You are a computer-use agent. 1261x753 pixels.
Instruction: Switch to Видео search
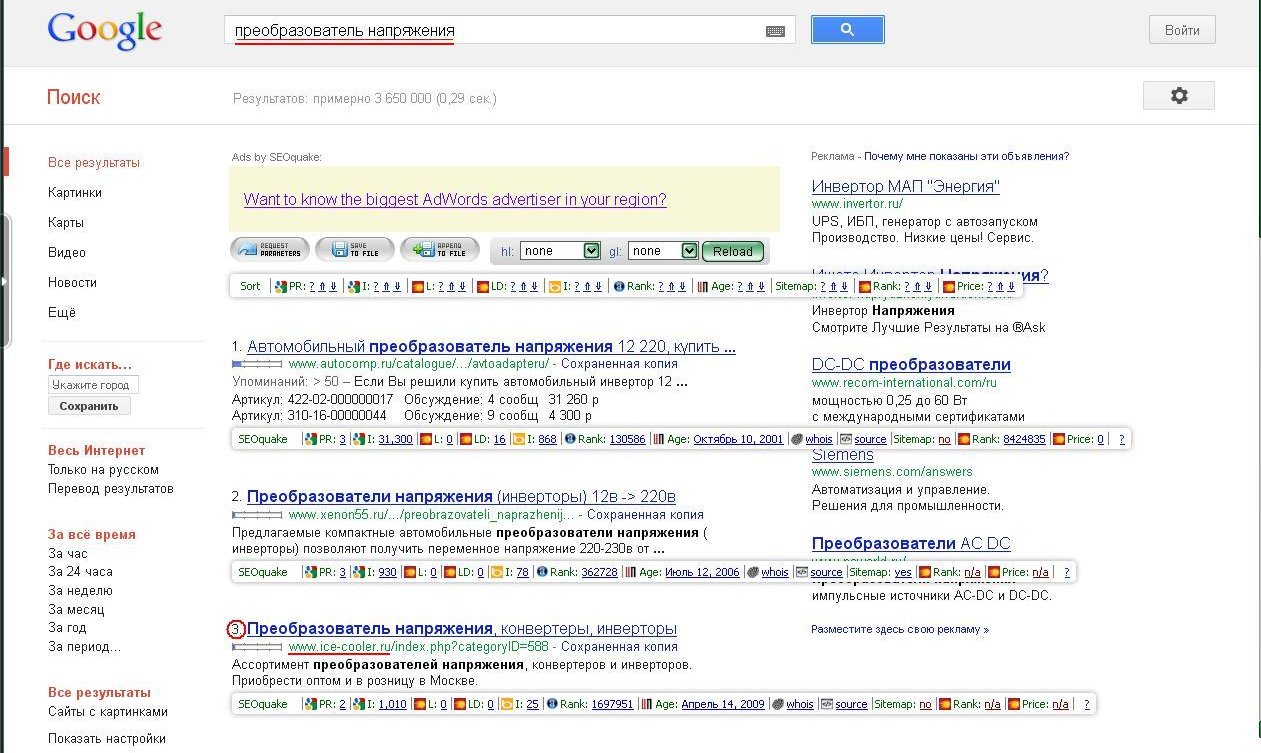(67, 252)
